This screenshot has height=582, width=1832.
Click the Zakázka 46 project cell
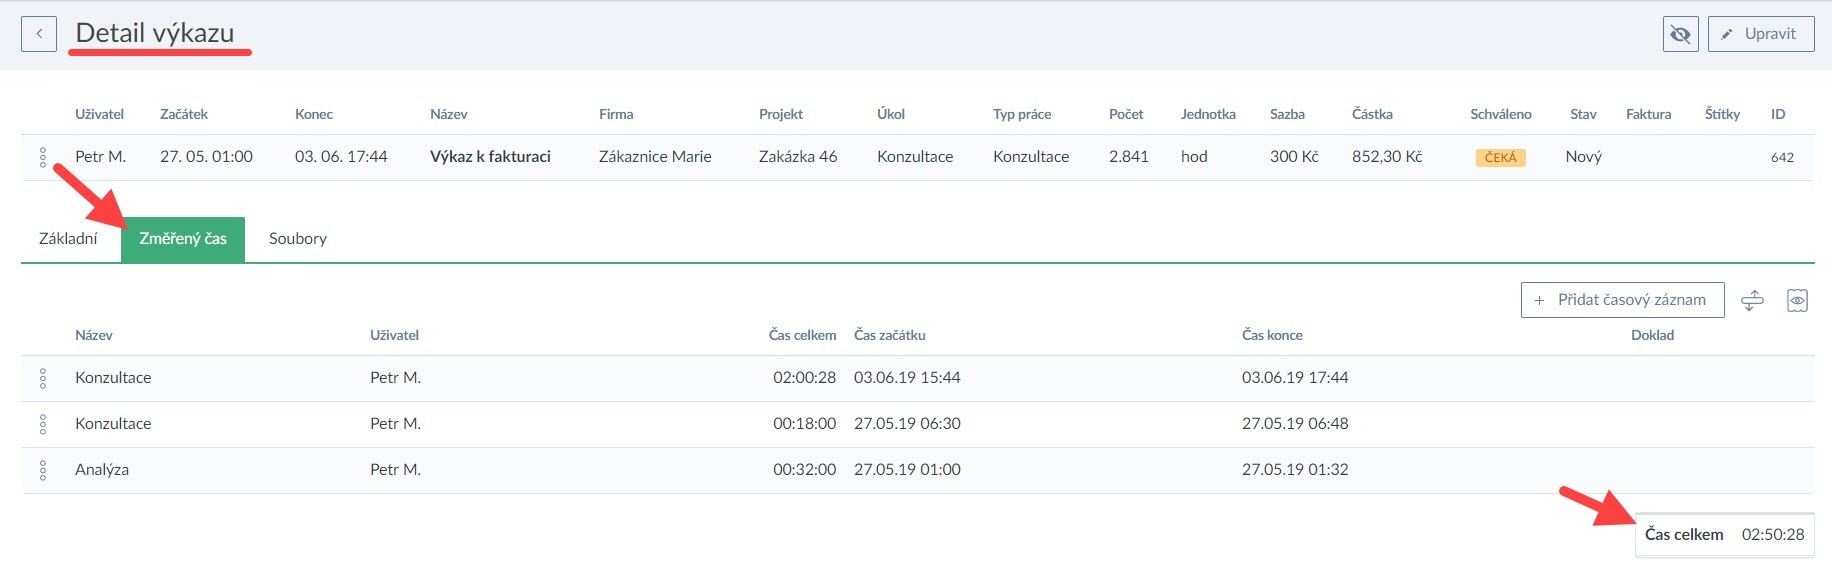[797, 157]
